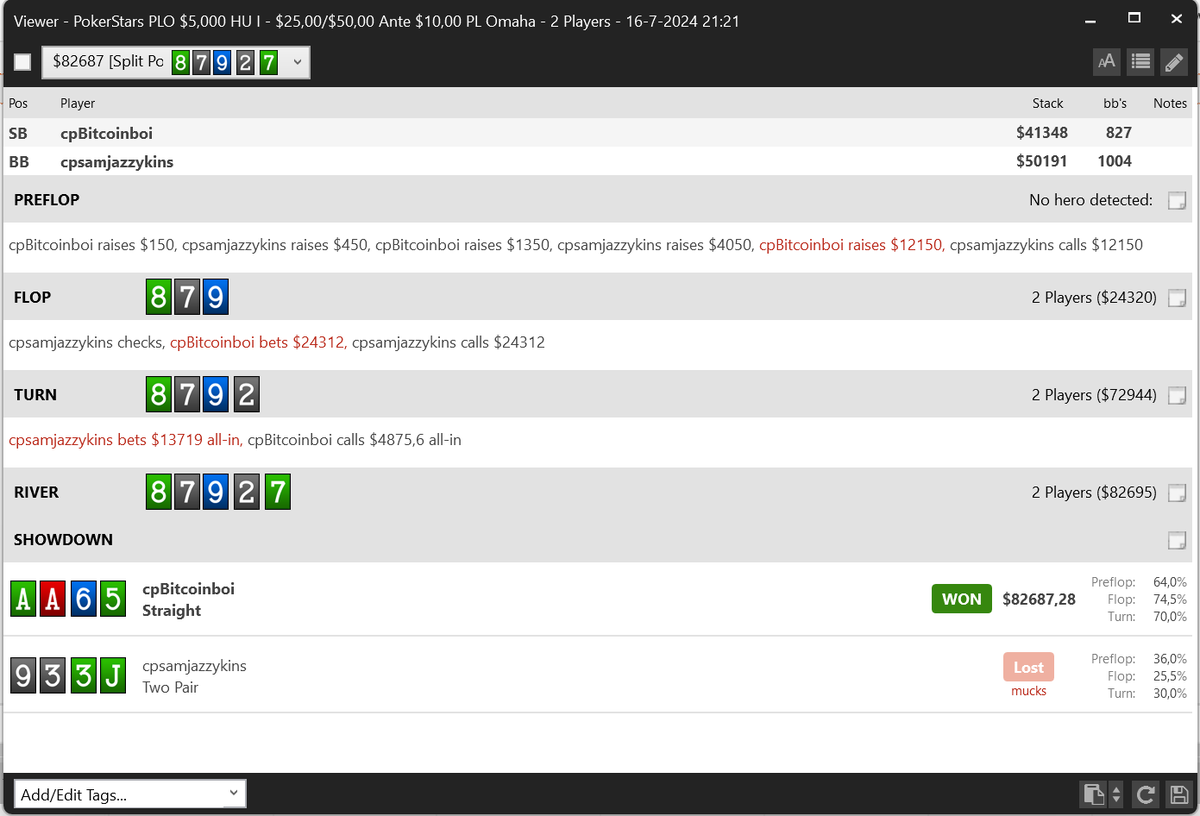Click "cpsamjazzykins bets $13719 all-in" action
This screenshot has height=816, width=1200.
(x=125, y=440)
